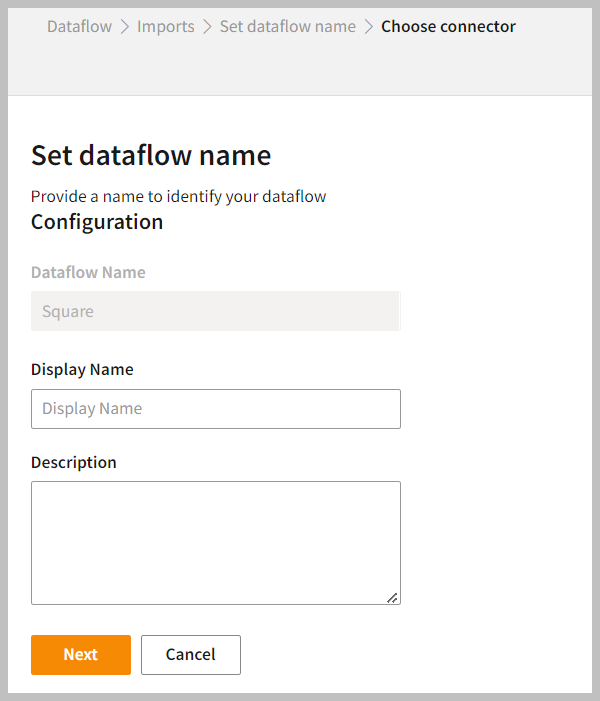Click the 'Choose connector' breadcrumb item
Image resolution: width=600 pixels, height=701 pixels.
(x=448, y=26)
